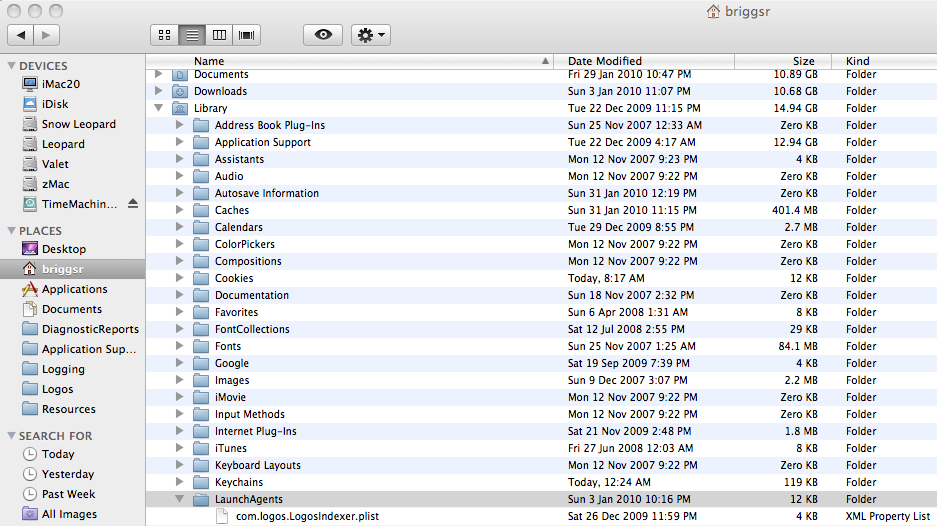Image resolution: width=937 pixels, height=526 pixels.
Task: Select the Autosave Information folder
Action: click(x=541, y=193)
